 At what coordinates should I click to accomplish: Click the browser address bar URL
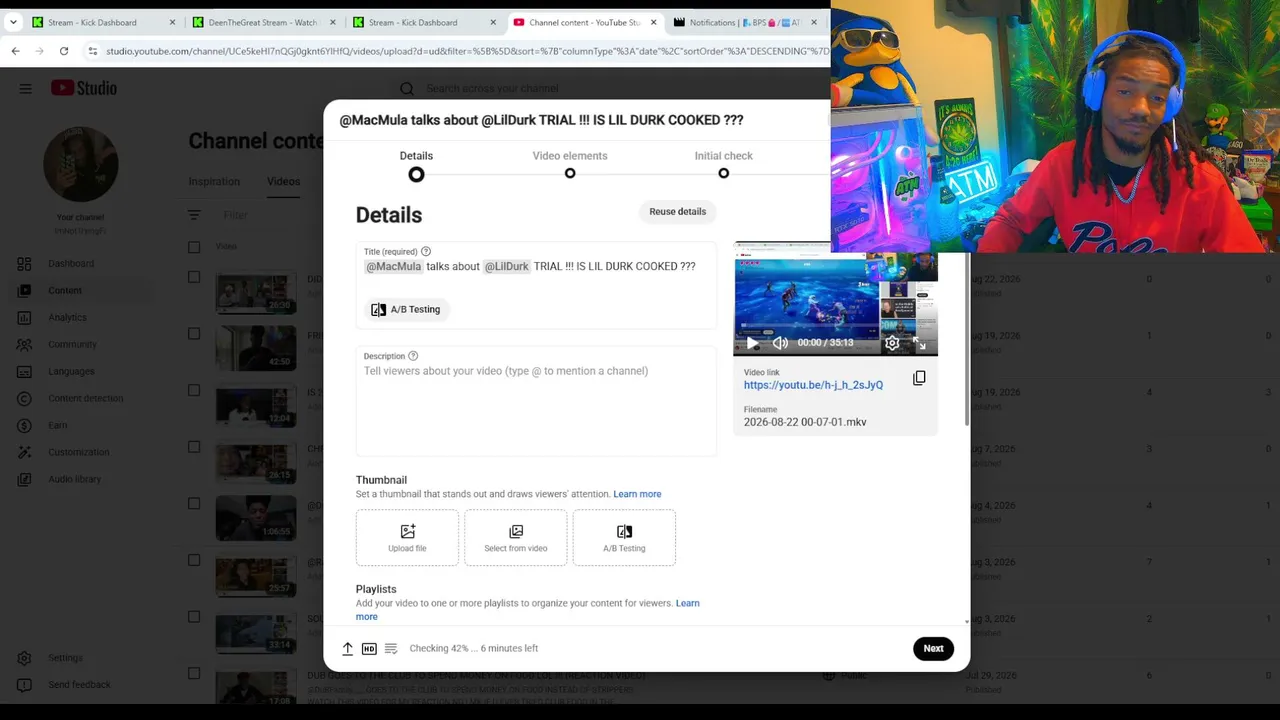[466, 51]
